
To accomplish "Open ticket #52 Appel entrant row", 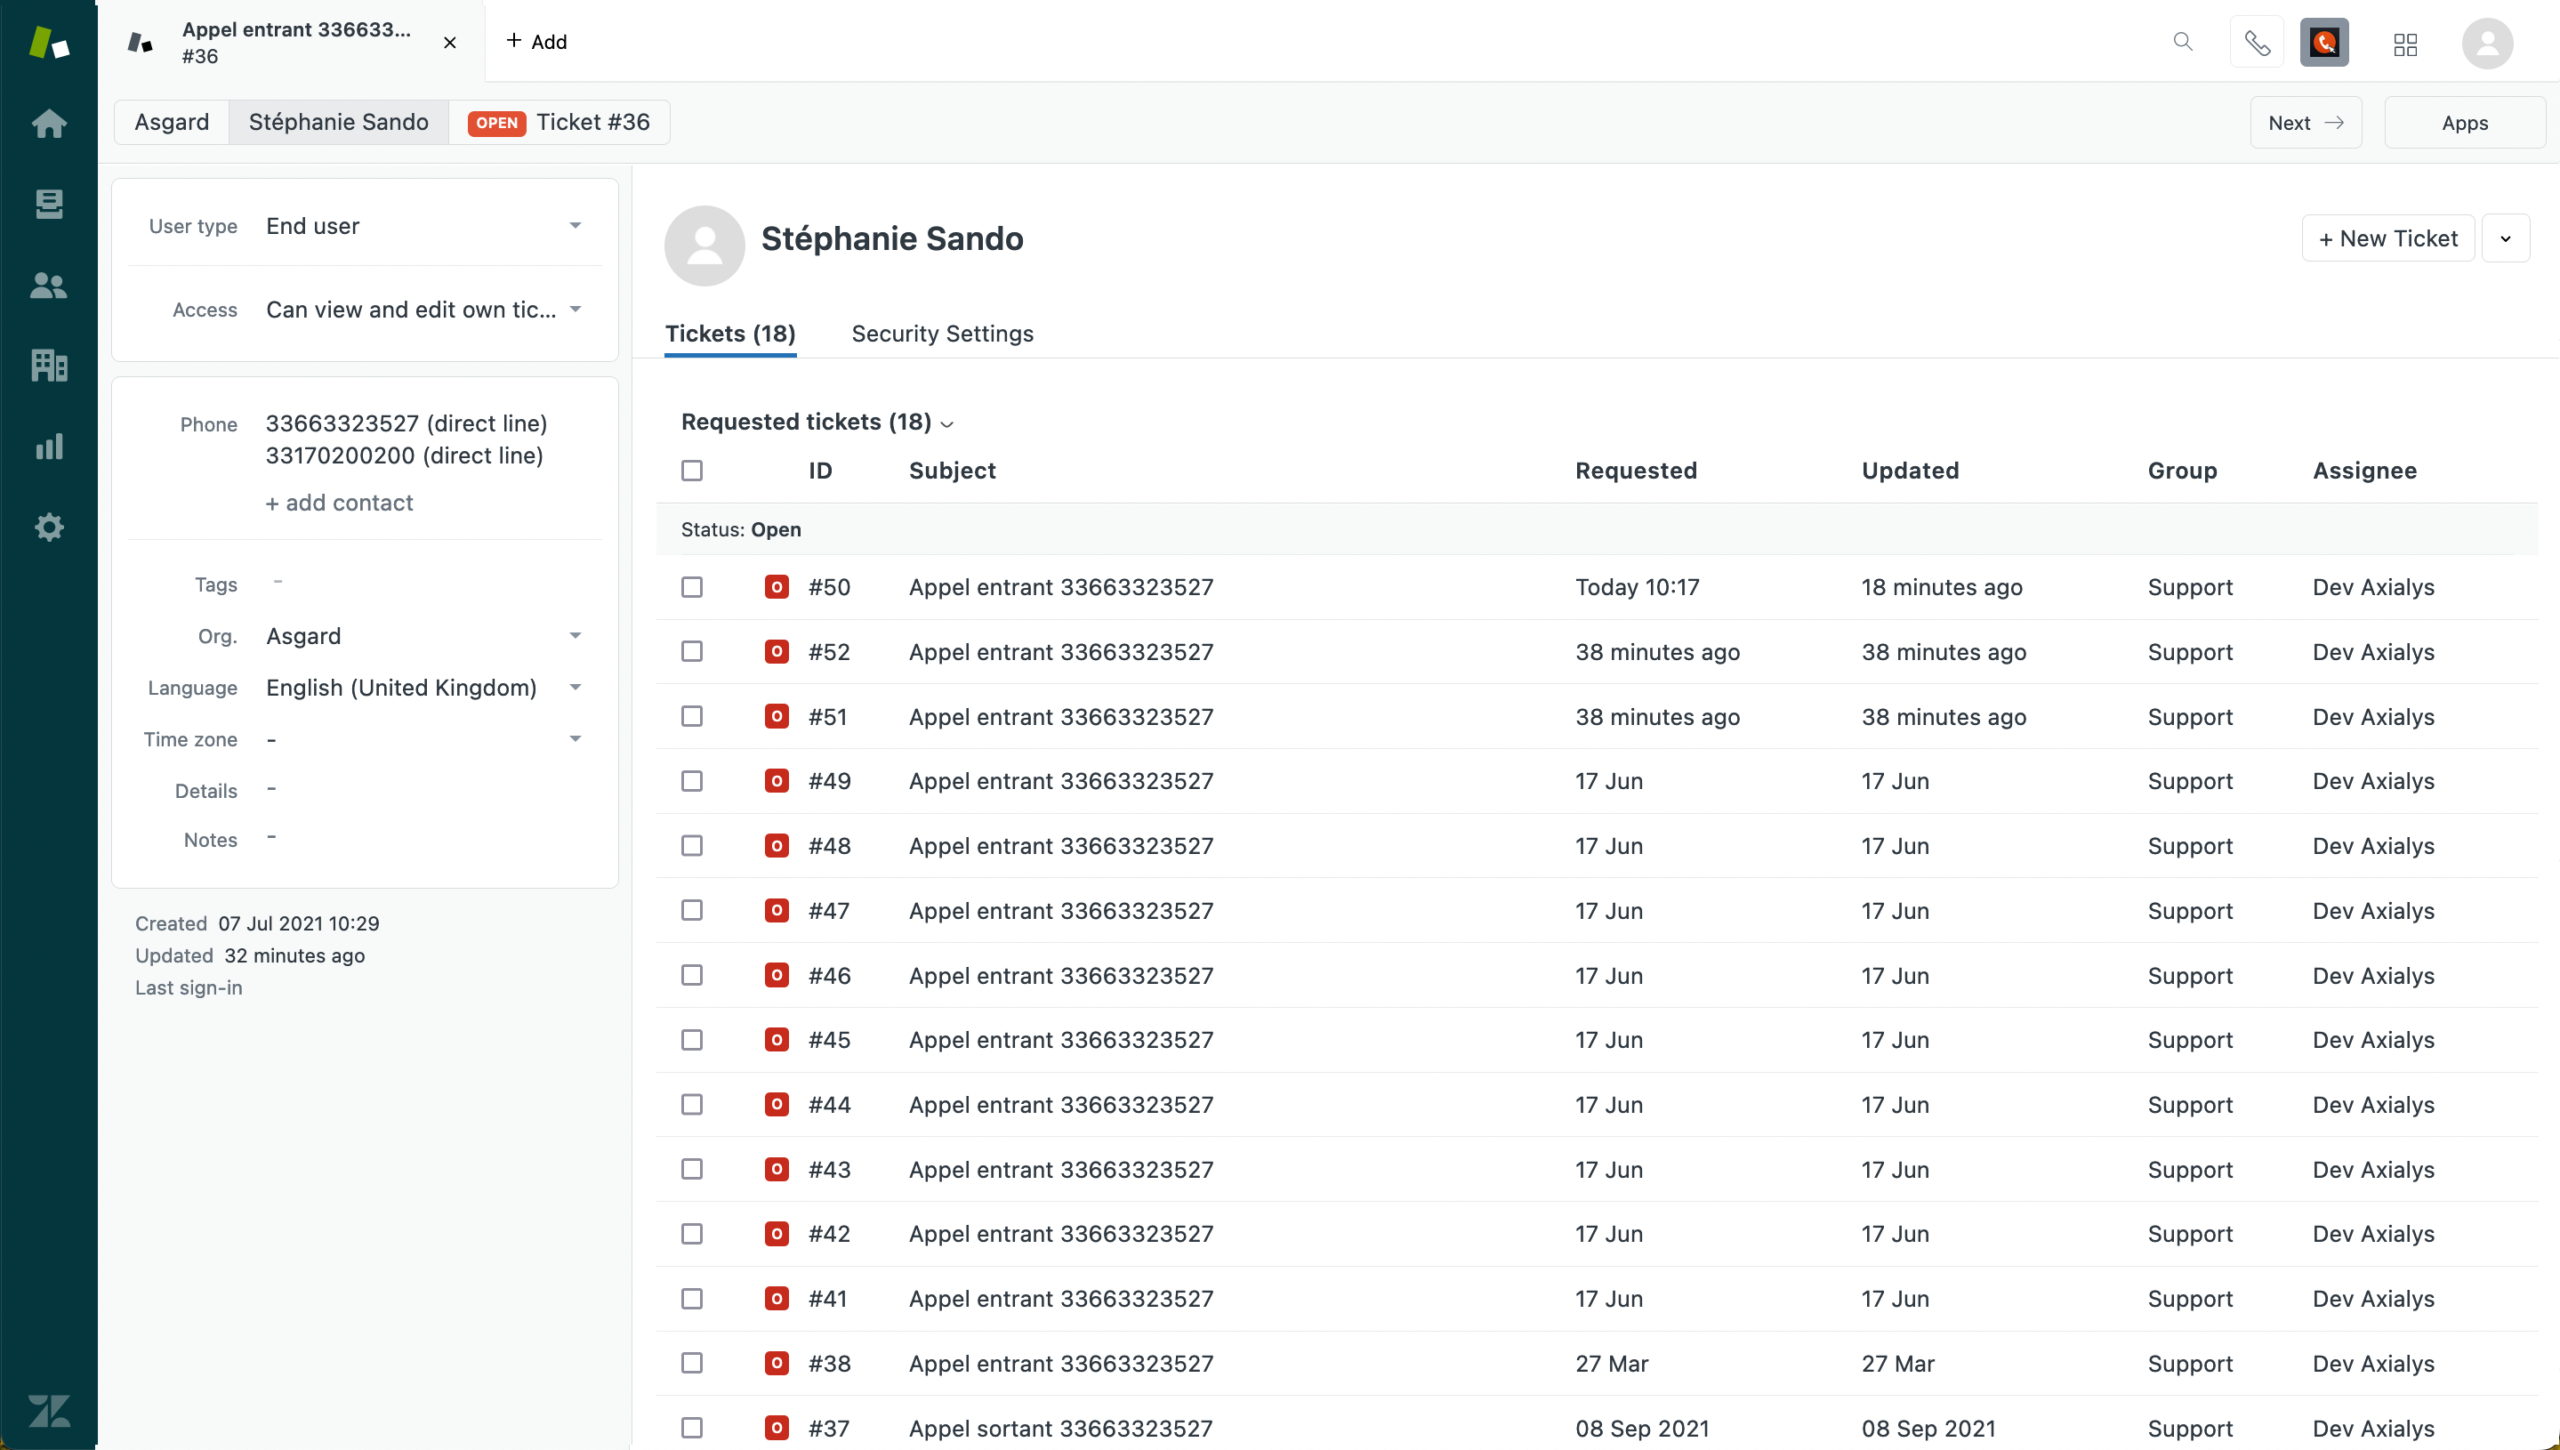I will click(x=1597, y=652).
